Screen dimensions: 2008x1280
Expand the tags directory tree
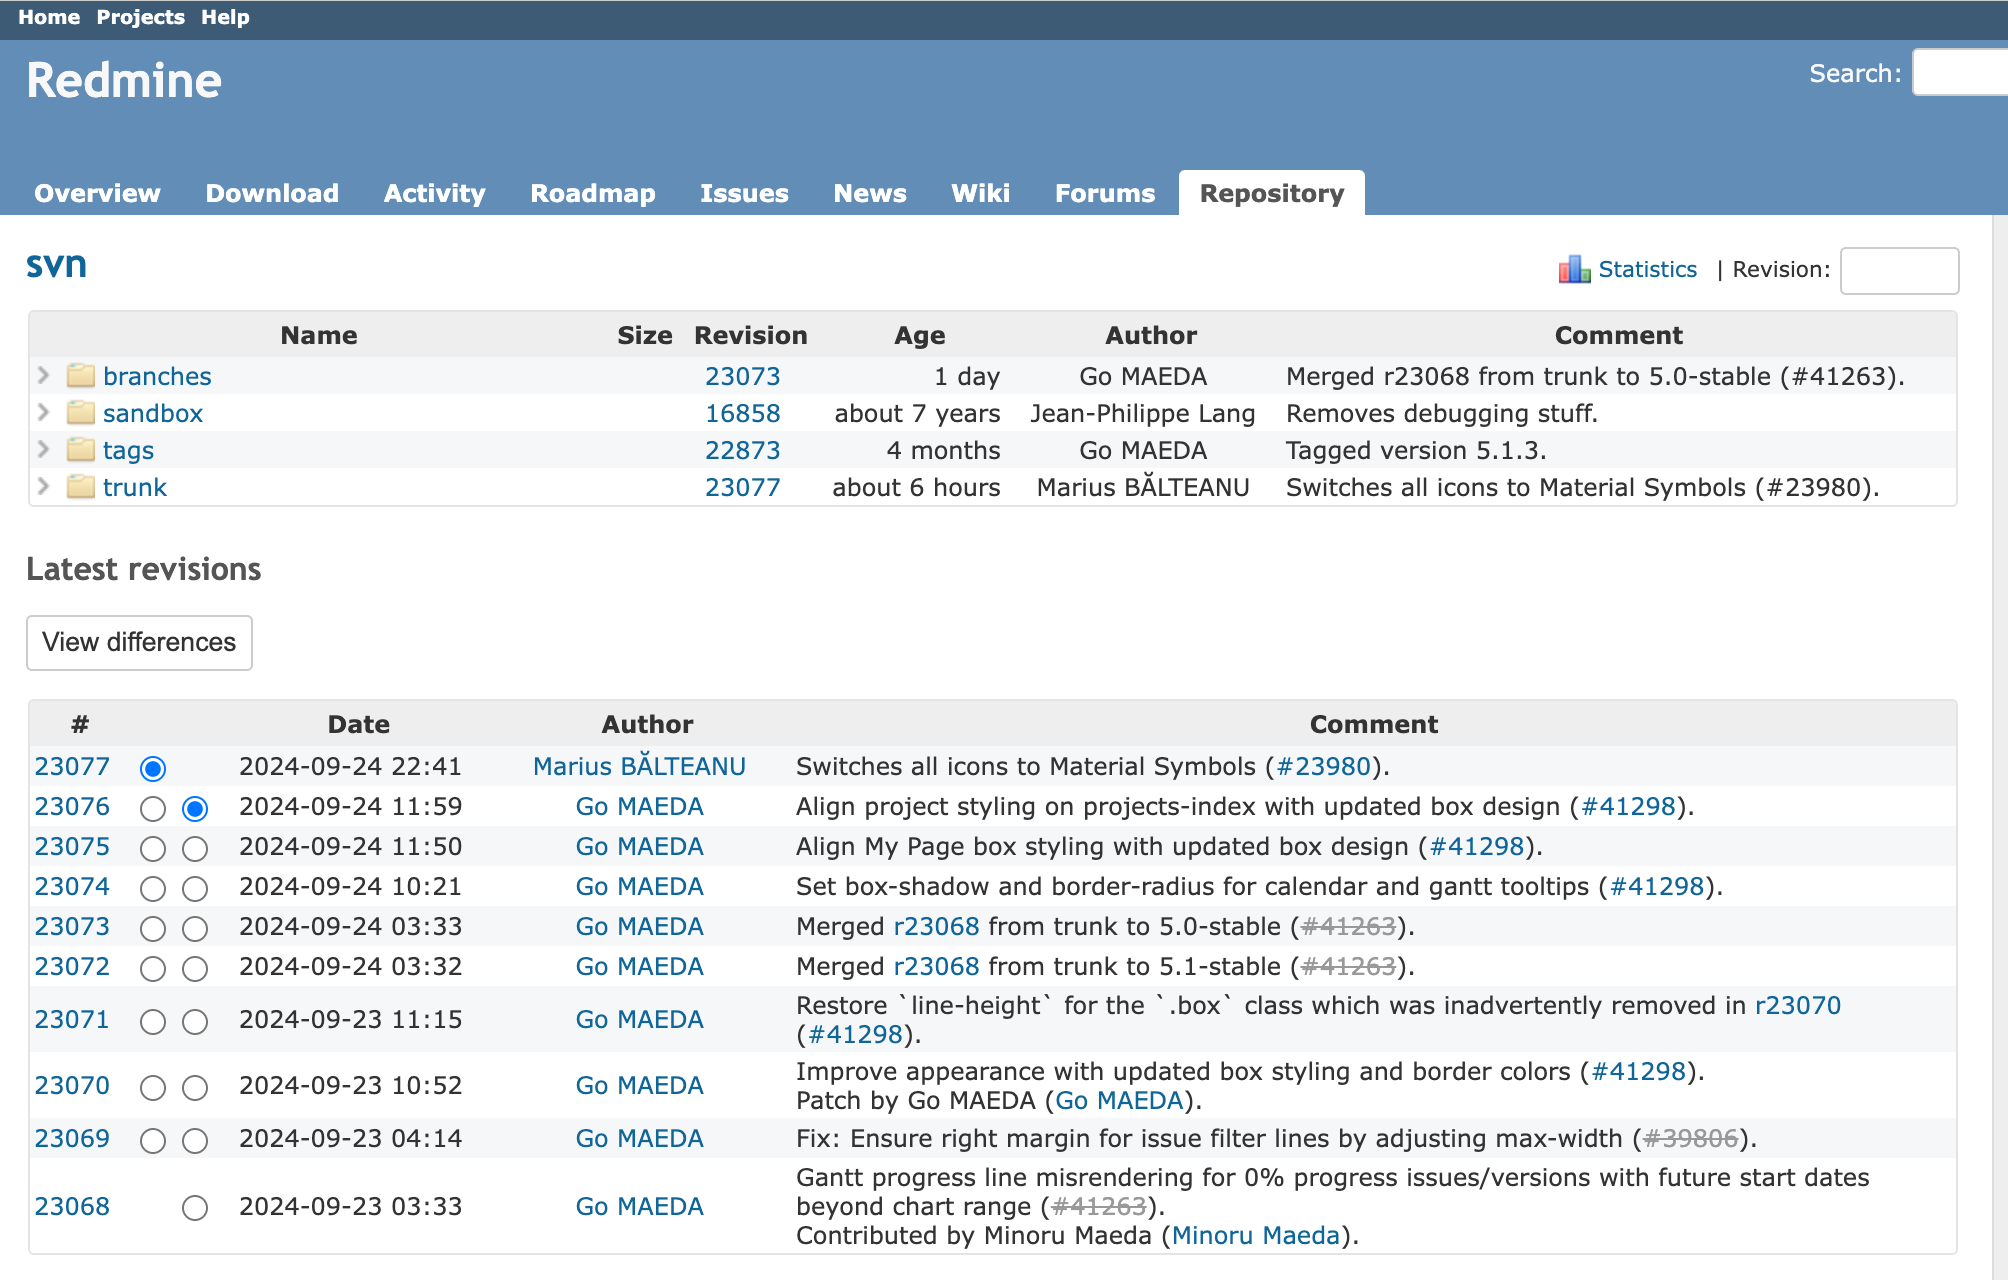pyautogui.click(x=43, y=450)
